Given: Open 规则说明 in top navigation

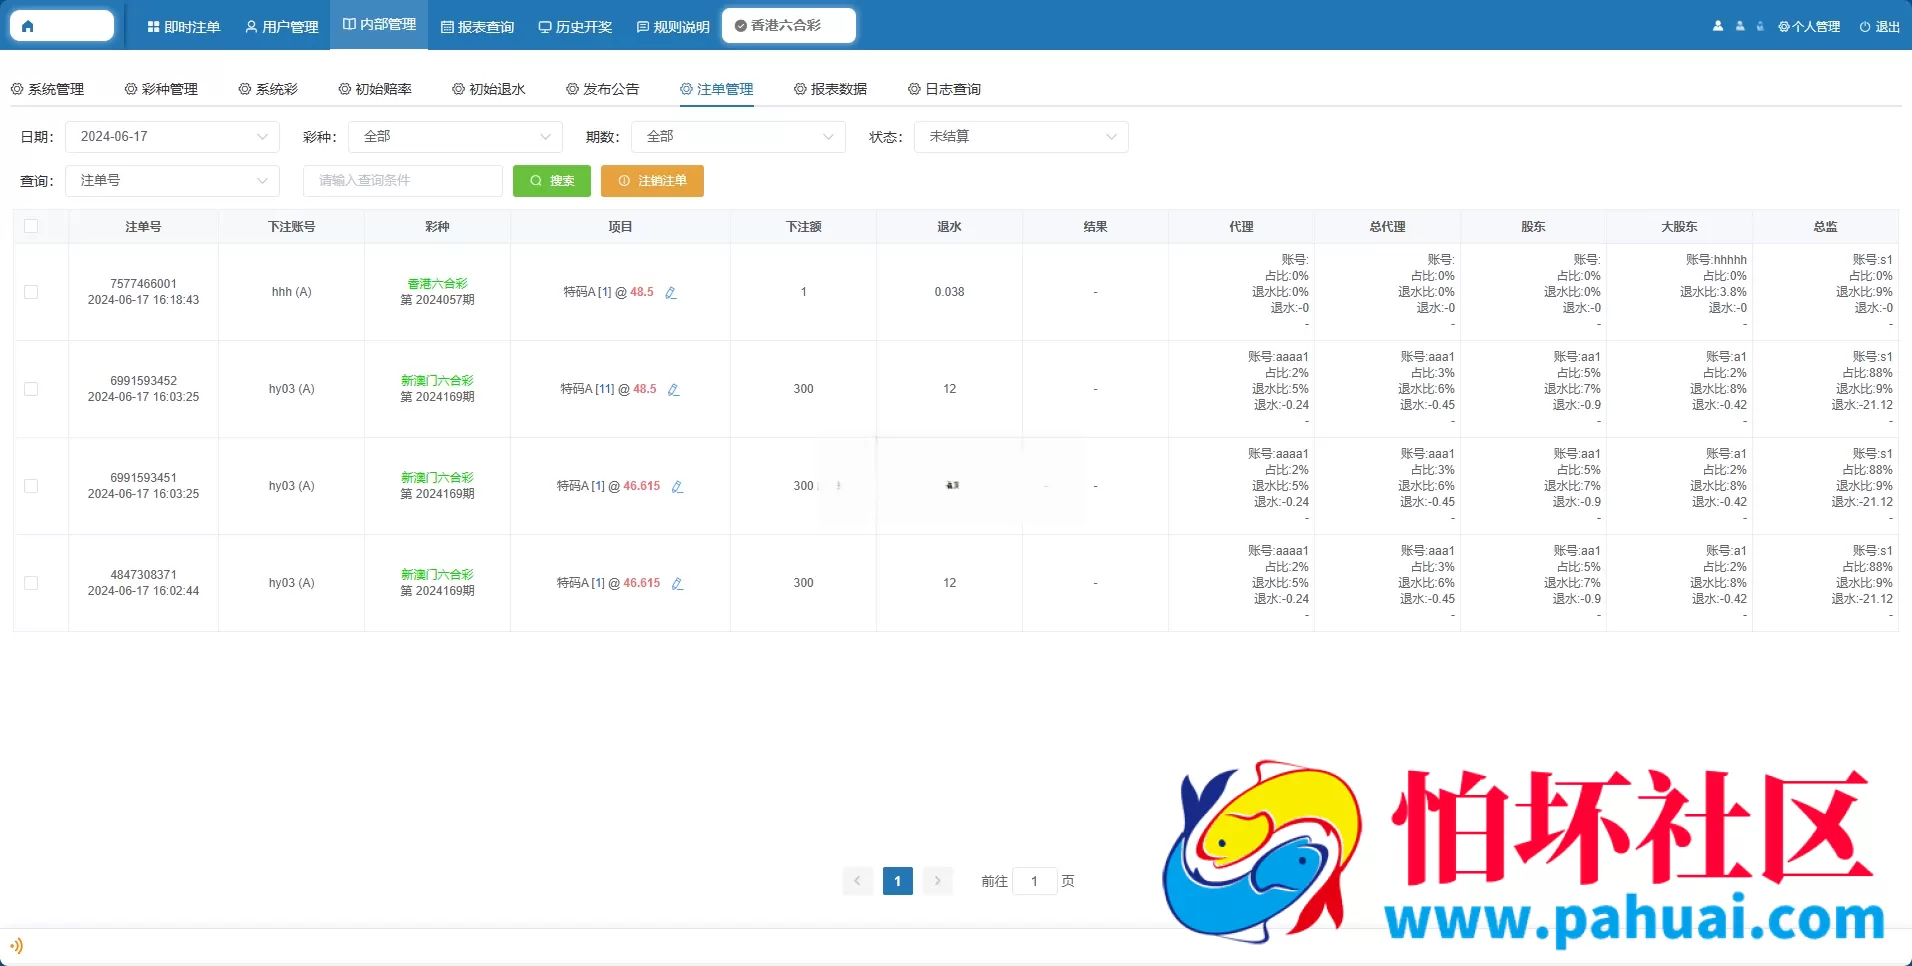Looking at the screenshot, I should tap(673, 27).
